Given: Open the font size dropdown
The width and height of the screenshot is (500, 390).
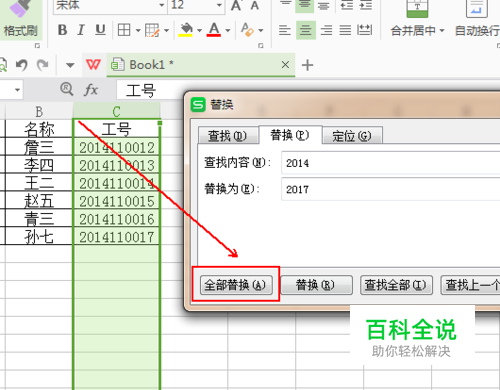Looking at the screenshot, I should (219, 5).
